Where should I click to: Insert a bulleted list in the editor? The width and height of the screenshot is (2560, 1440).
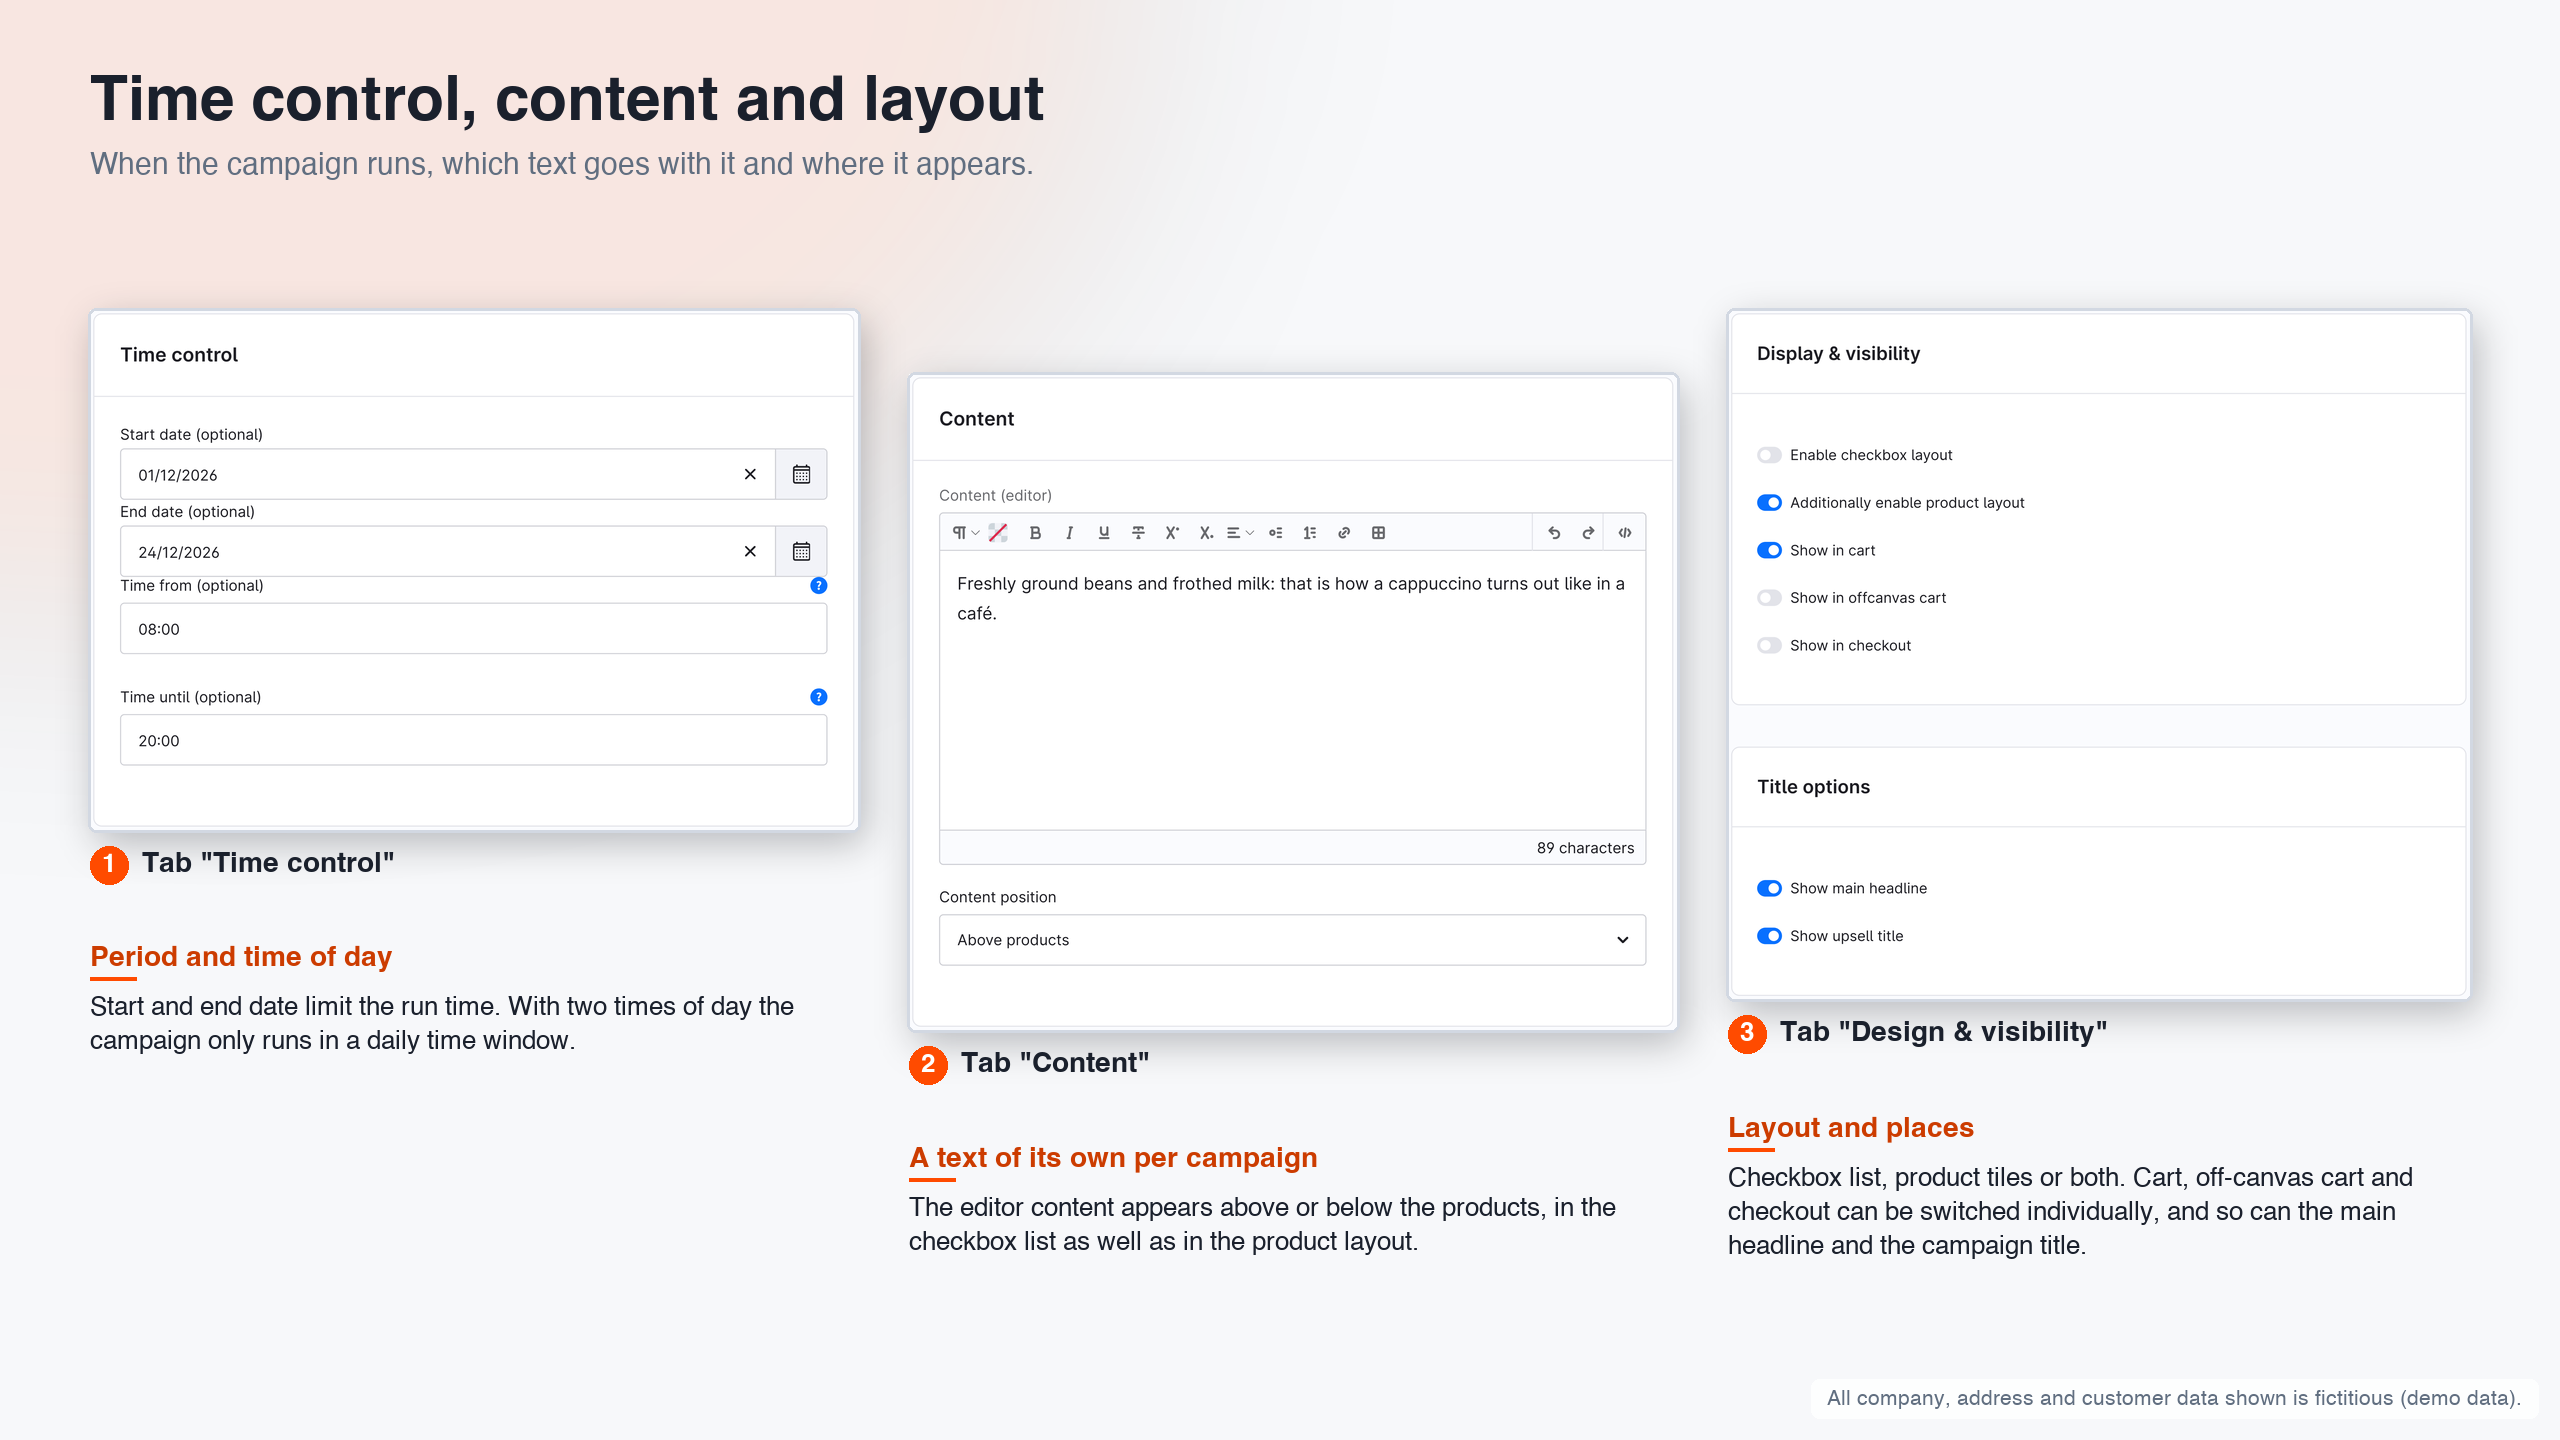pos(1275,533)
